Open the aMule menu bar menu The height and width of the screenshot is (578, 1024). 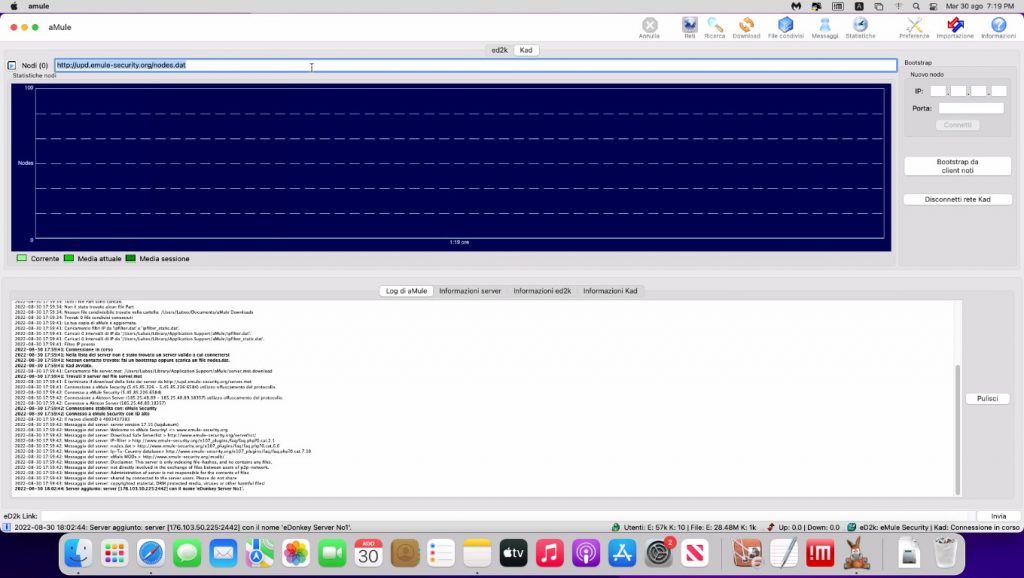click(38, 5)
